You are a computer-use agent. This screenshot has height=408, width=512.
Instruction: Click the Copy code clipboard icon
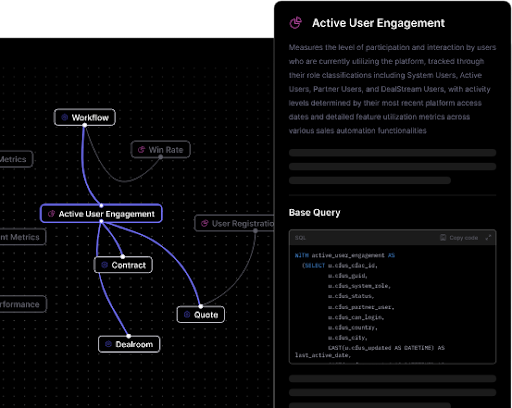(443, 238)
